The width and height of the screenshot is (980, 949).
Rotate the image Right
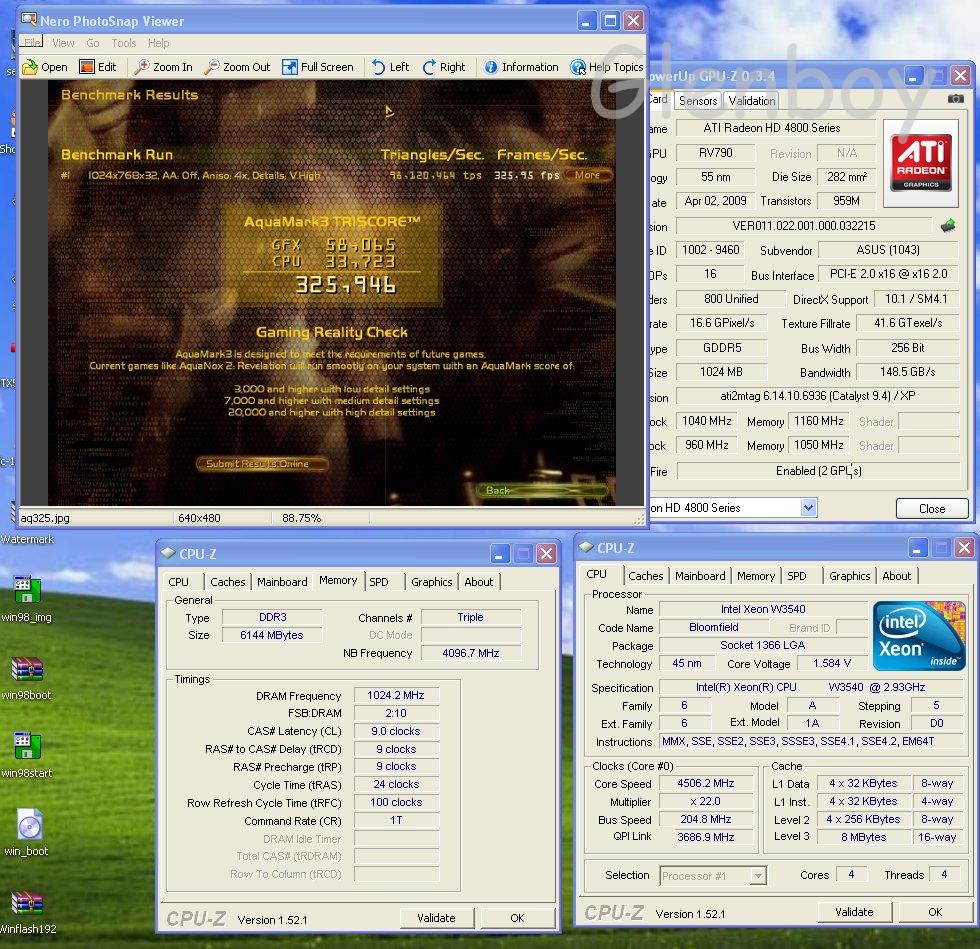430,67
